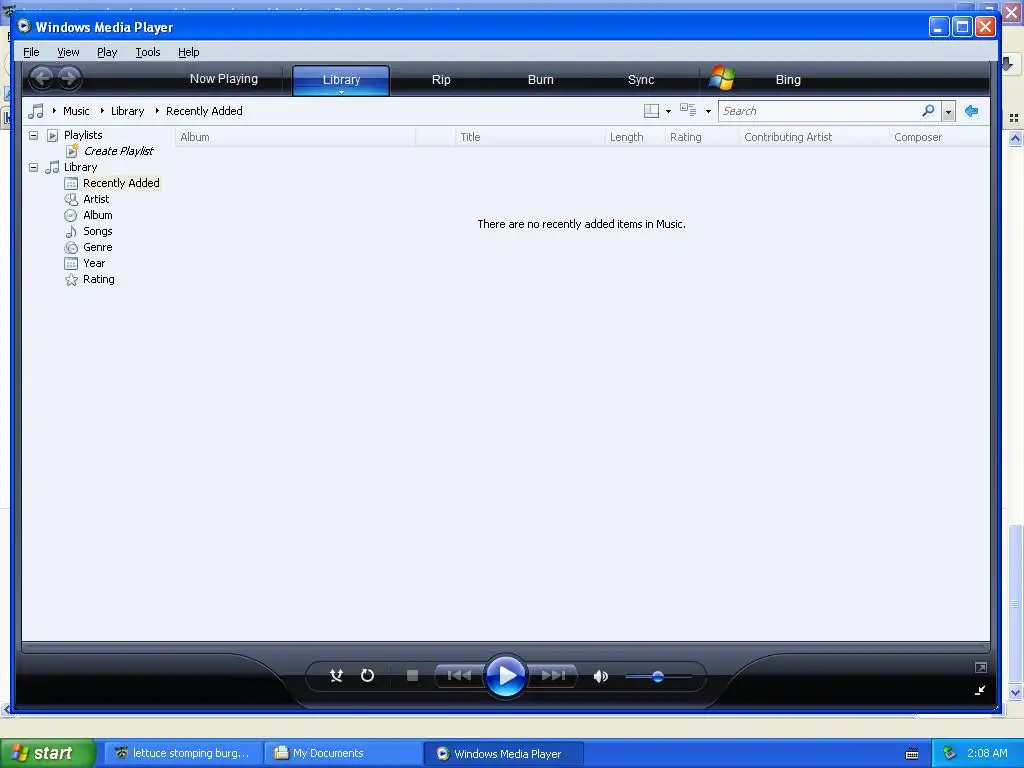Sort by Contributing Artist column header
The height and width of the screenshot is (768, 1024).
coord(814,137)
